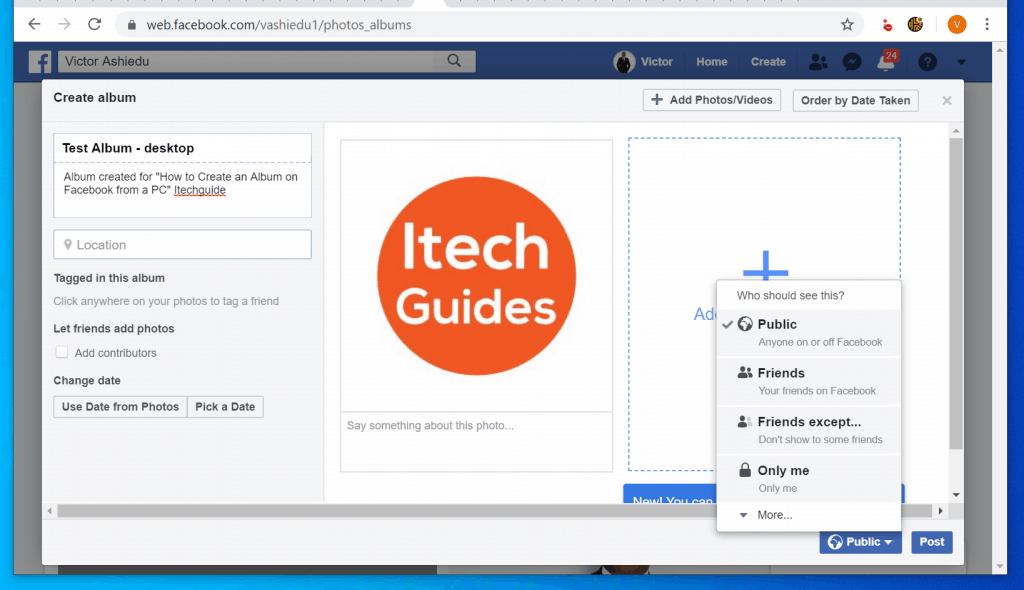1024x590 pixels.
Task: Tick the Add contributors checkbox
Action: click(61, 352)
